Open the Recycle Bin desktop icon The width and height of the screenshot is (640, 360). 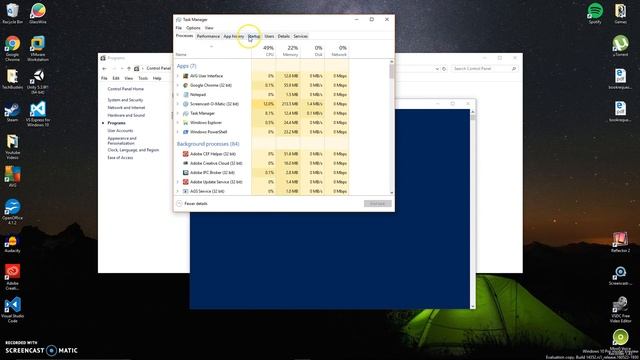pos(12,13)
